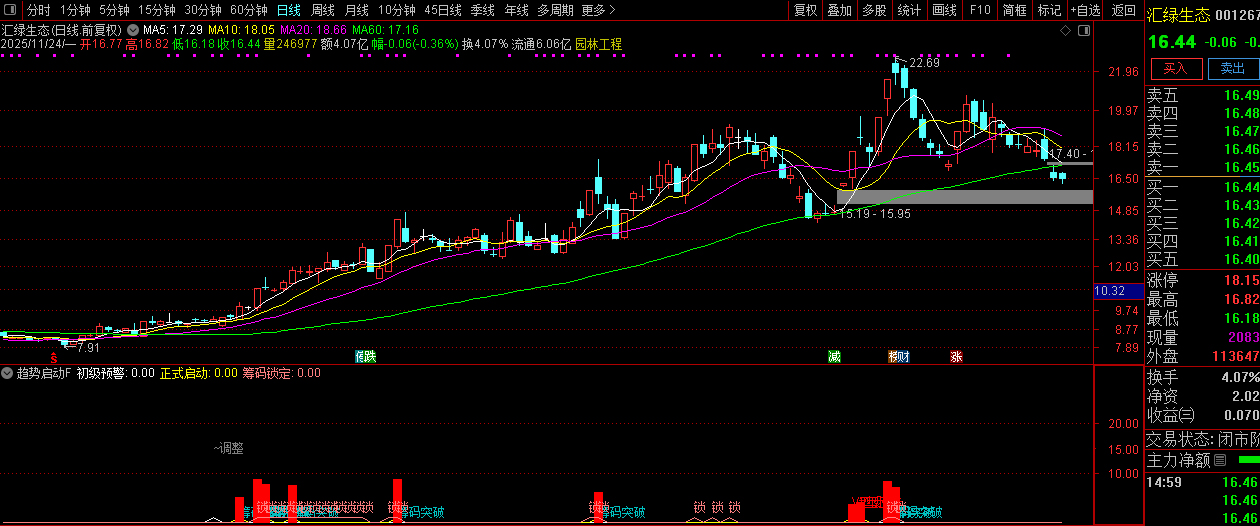Activate the 画线 drawing tool
The width and height of the screenshot is (1260, 526).
click(x=944, y=10)
